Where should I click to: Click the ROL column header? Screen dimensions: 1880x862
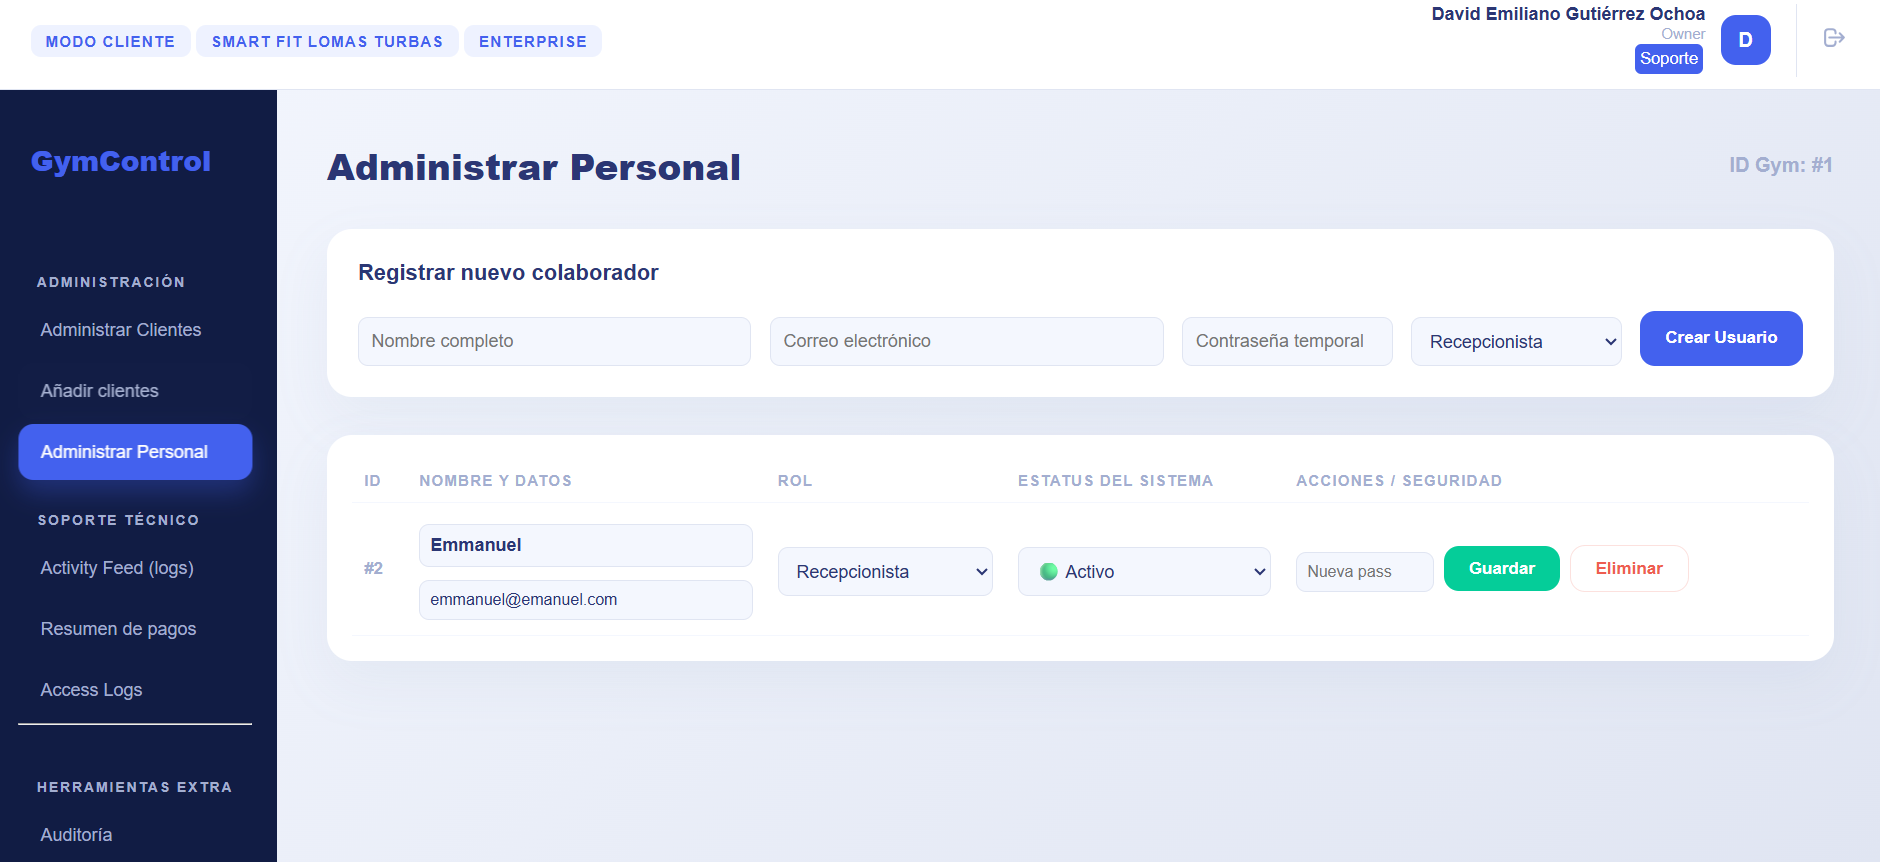pyautogui.click(x=795, y=481)
